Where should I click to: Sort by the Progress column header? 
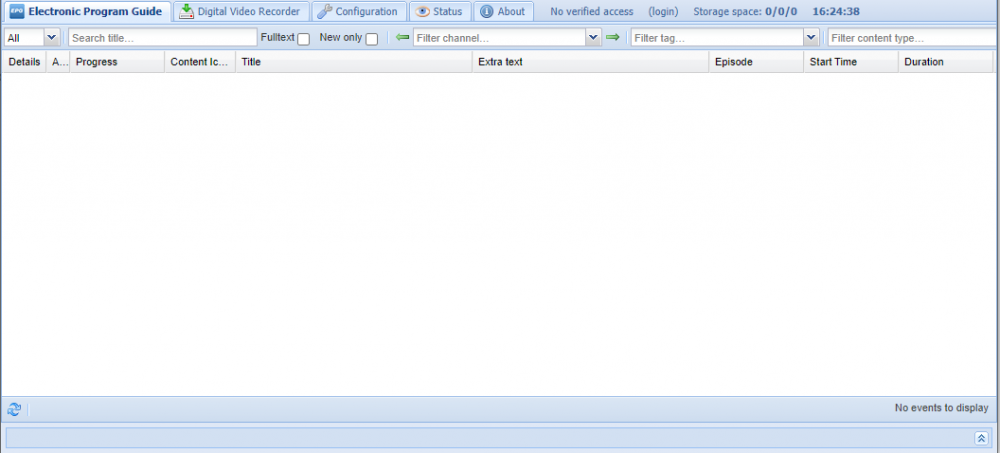[x=117, y=62]
